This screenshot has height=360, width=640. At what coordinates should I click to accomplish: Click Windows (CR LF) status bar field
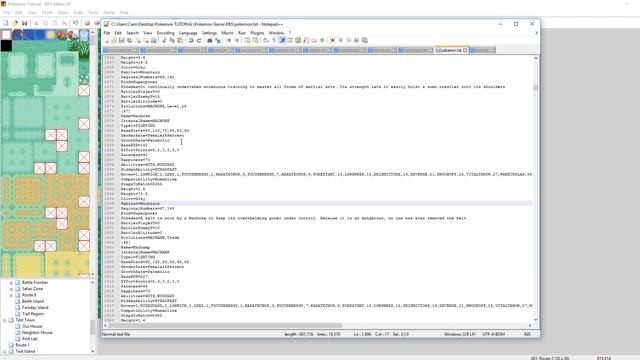pyautogui.click(x=460, y=334)
